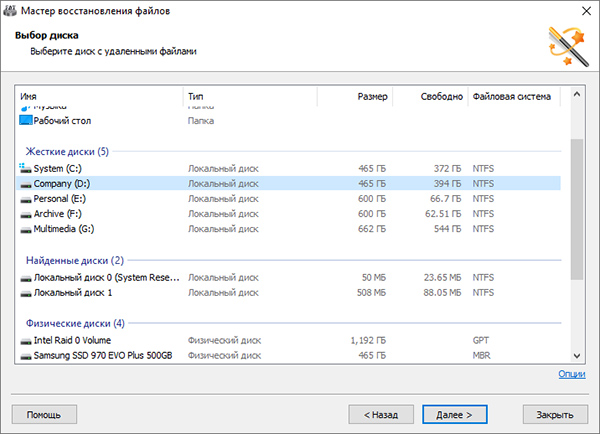Click the Локальный диск 1 drive icon
The height and width of the screenshot is (434, 600).
[26, 294]
